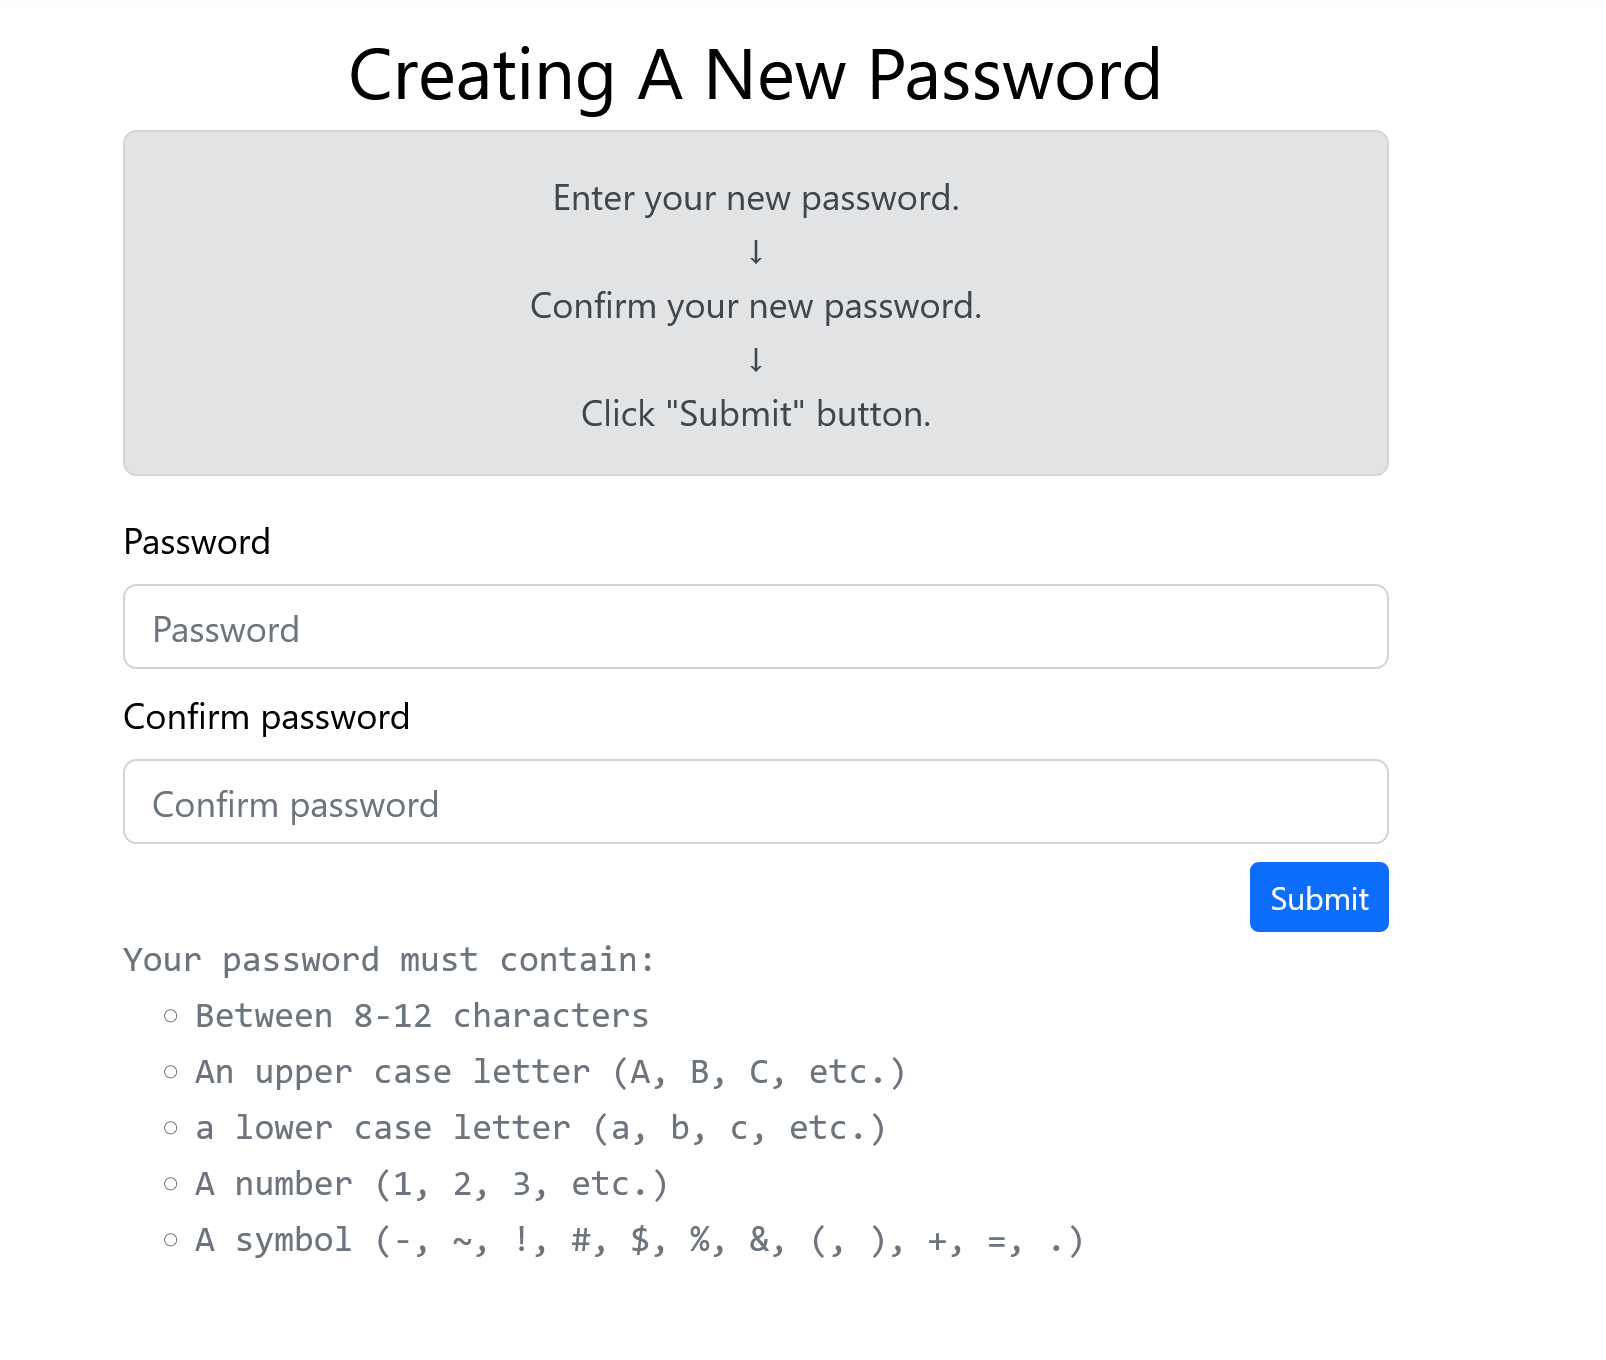Click the lower case letter requirement
The image size is (1606, 1360).
pyautogui.click(x=540, y=1128)
